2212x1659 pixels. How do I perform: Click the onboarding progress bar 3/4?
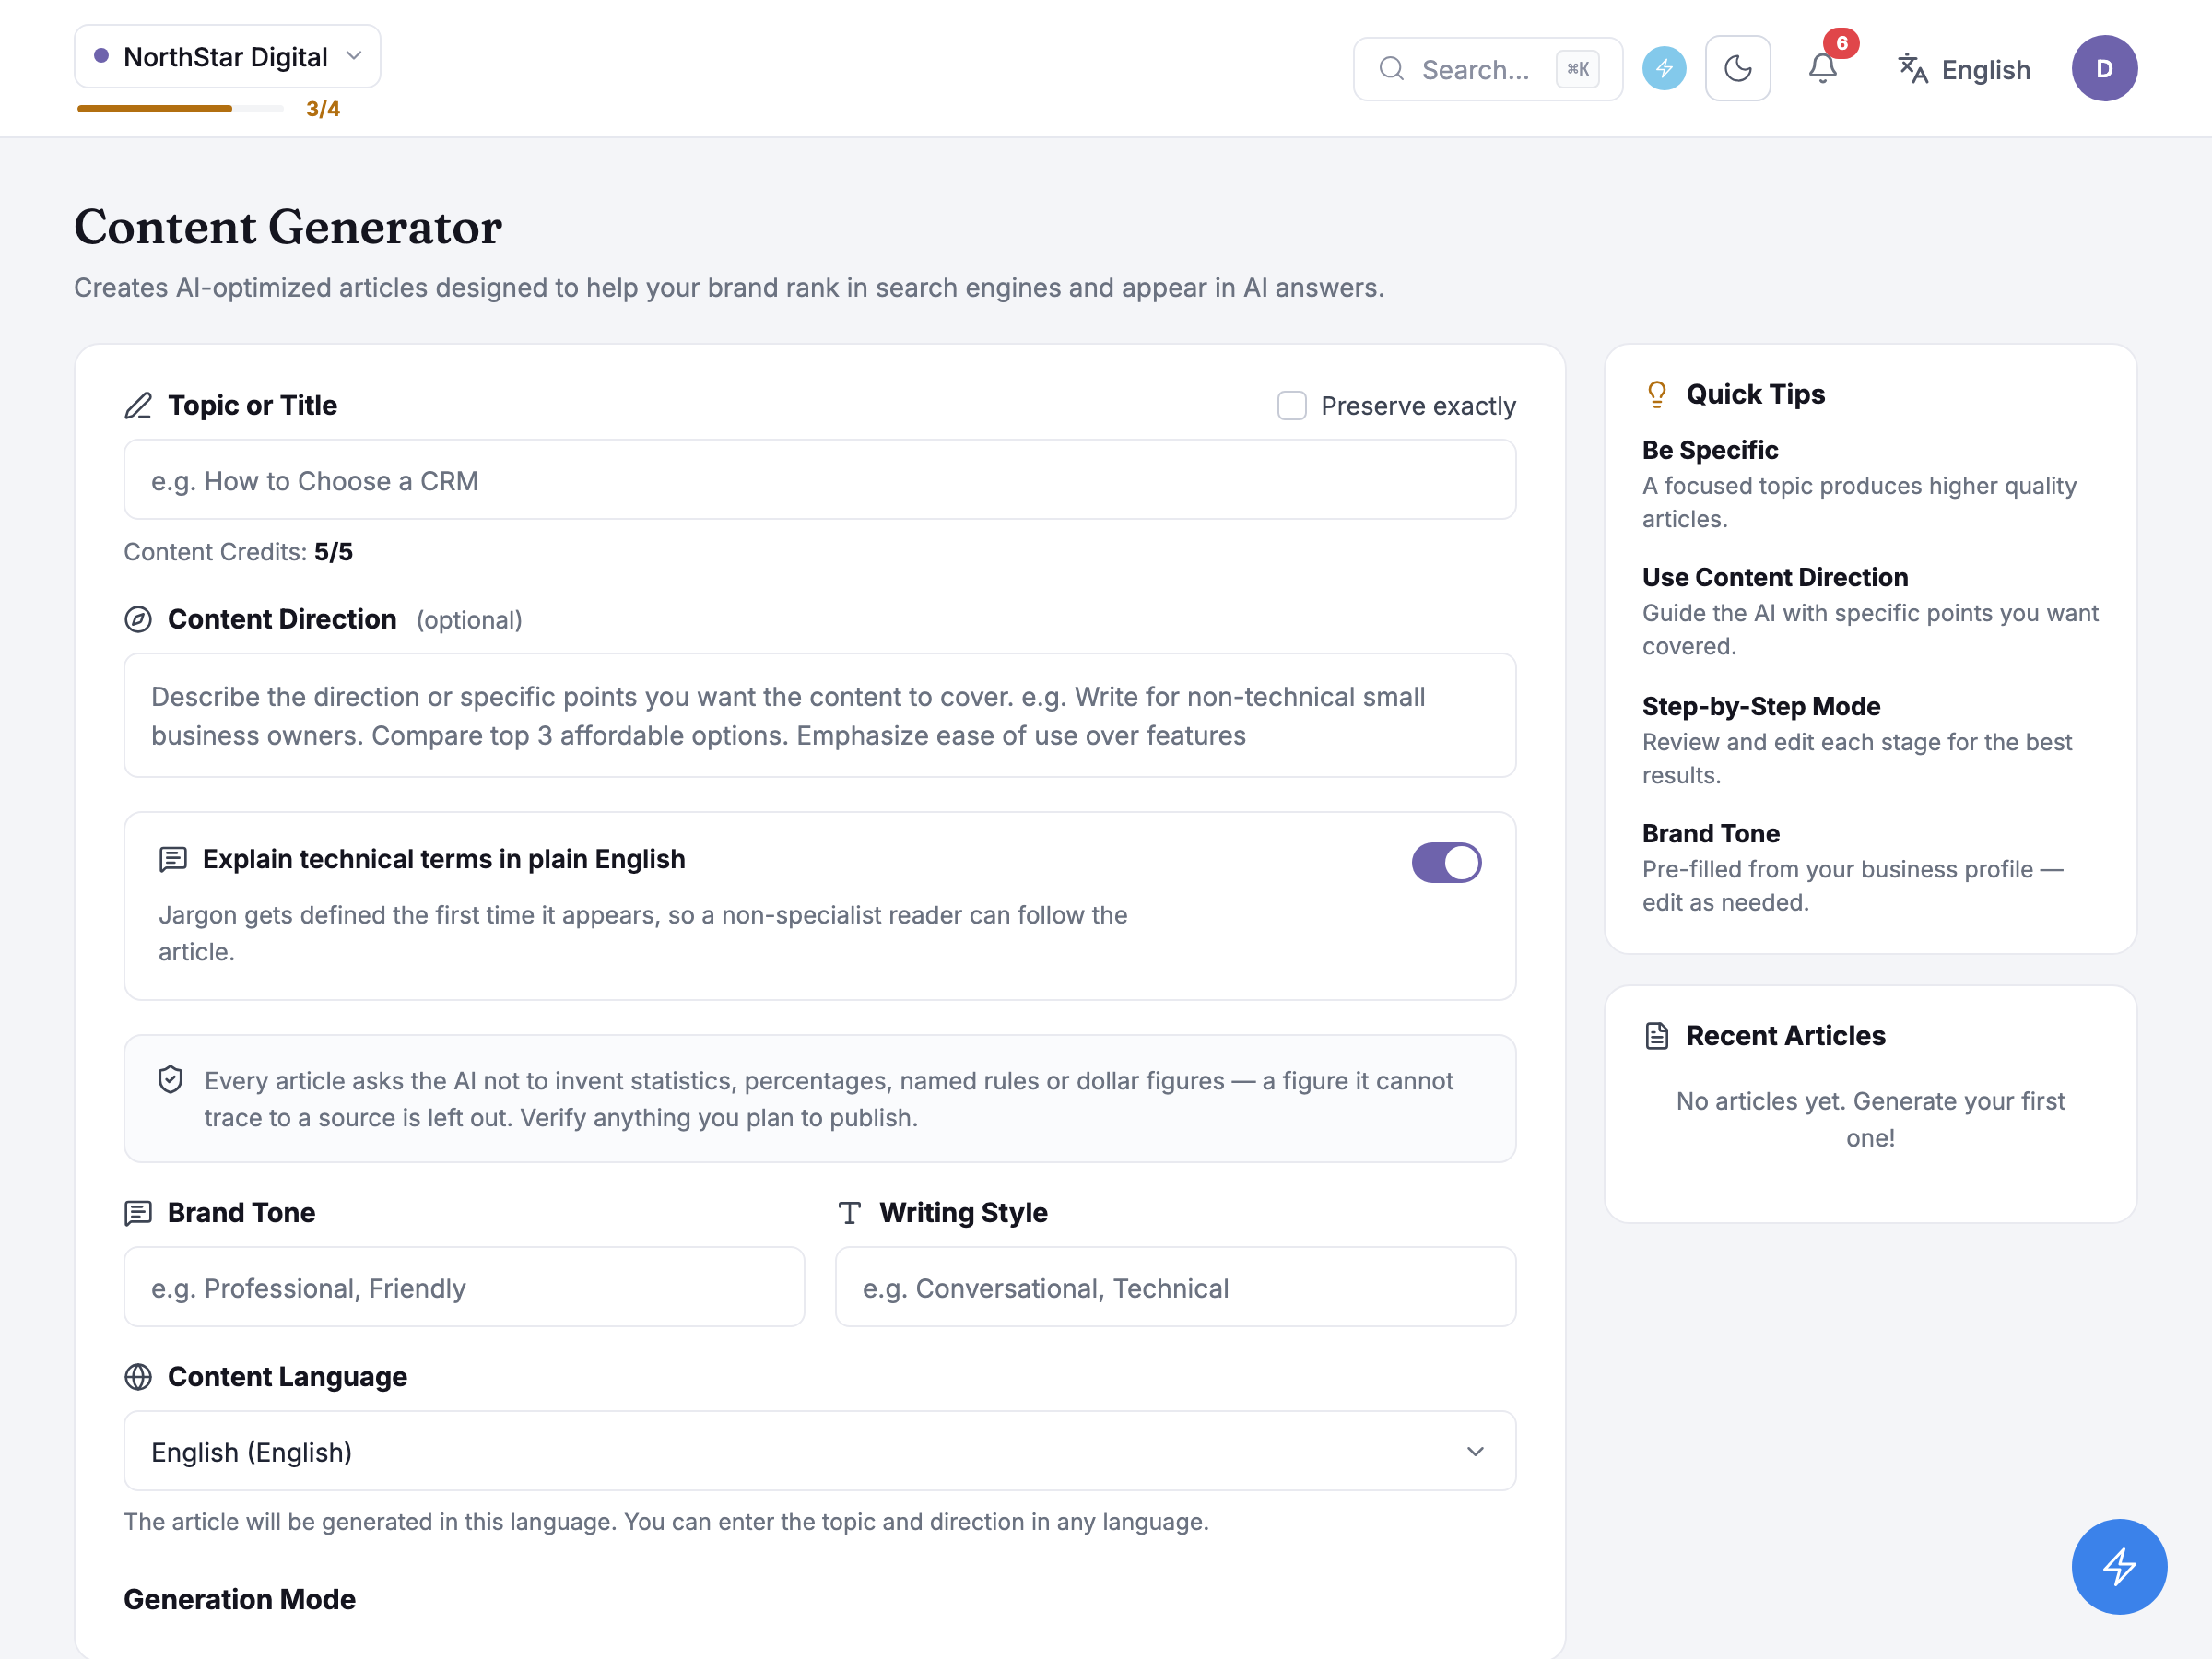tap(180, 108)
